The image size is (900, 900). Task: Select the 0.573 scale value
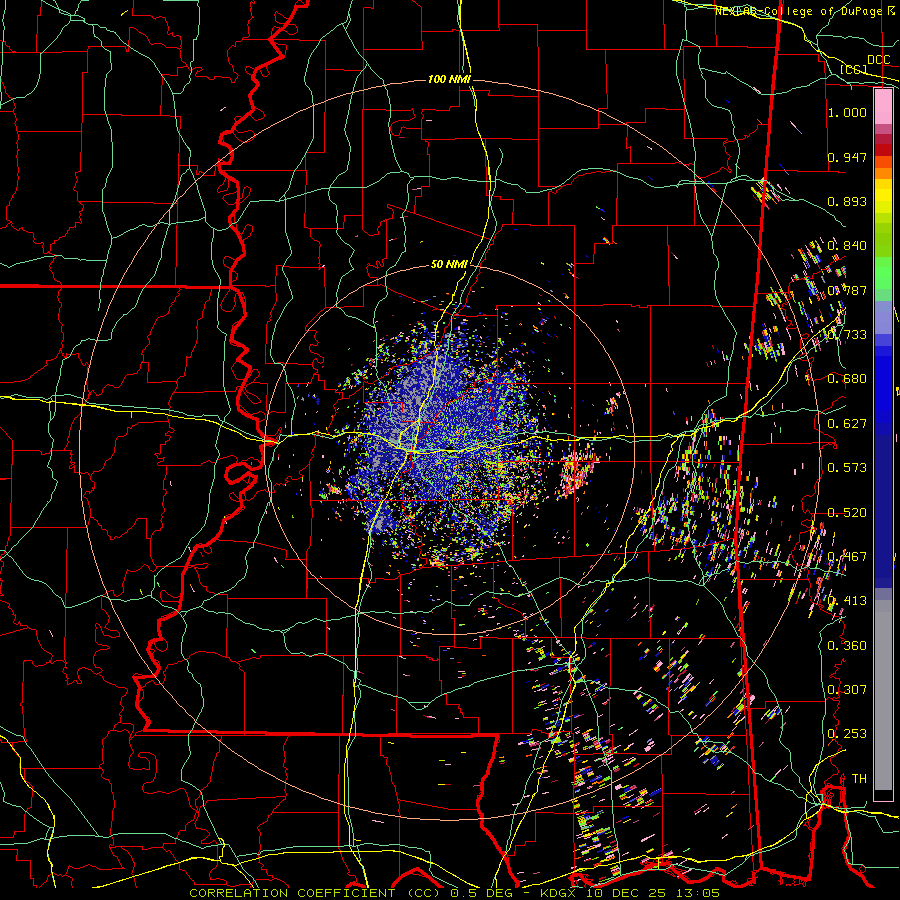click(847, 468)
